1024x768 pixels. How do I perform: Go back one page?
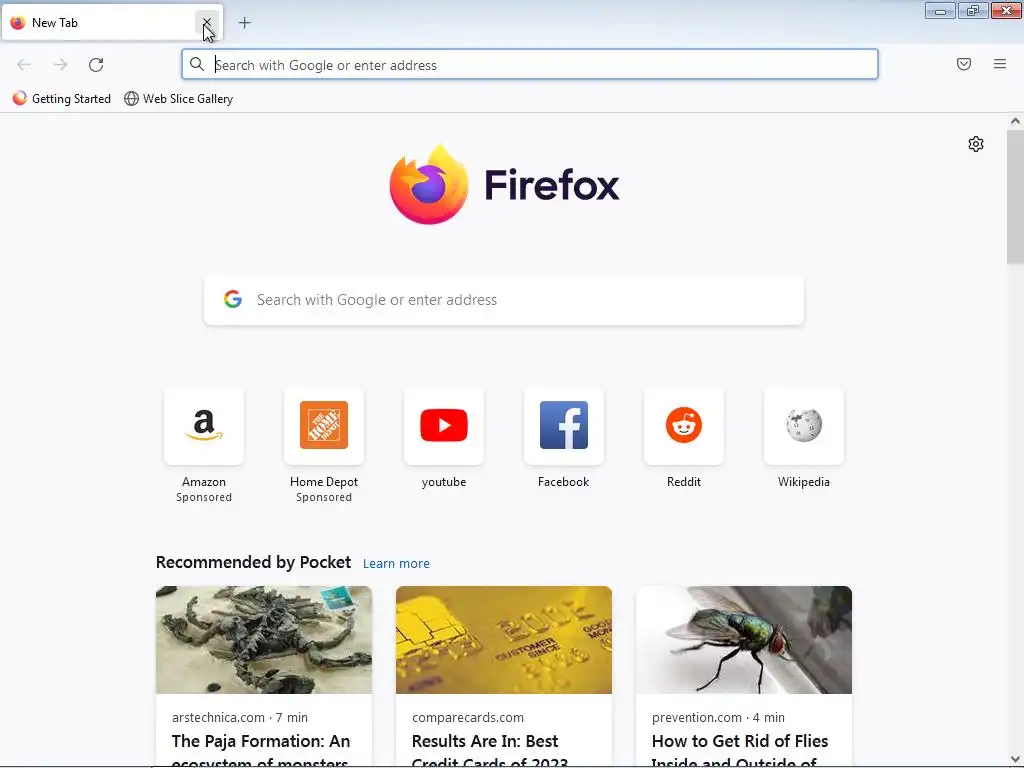click(x=24, y=65)
